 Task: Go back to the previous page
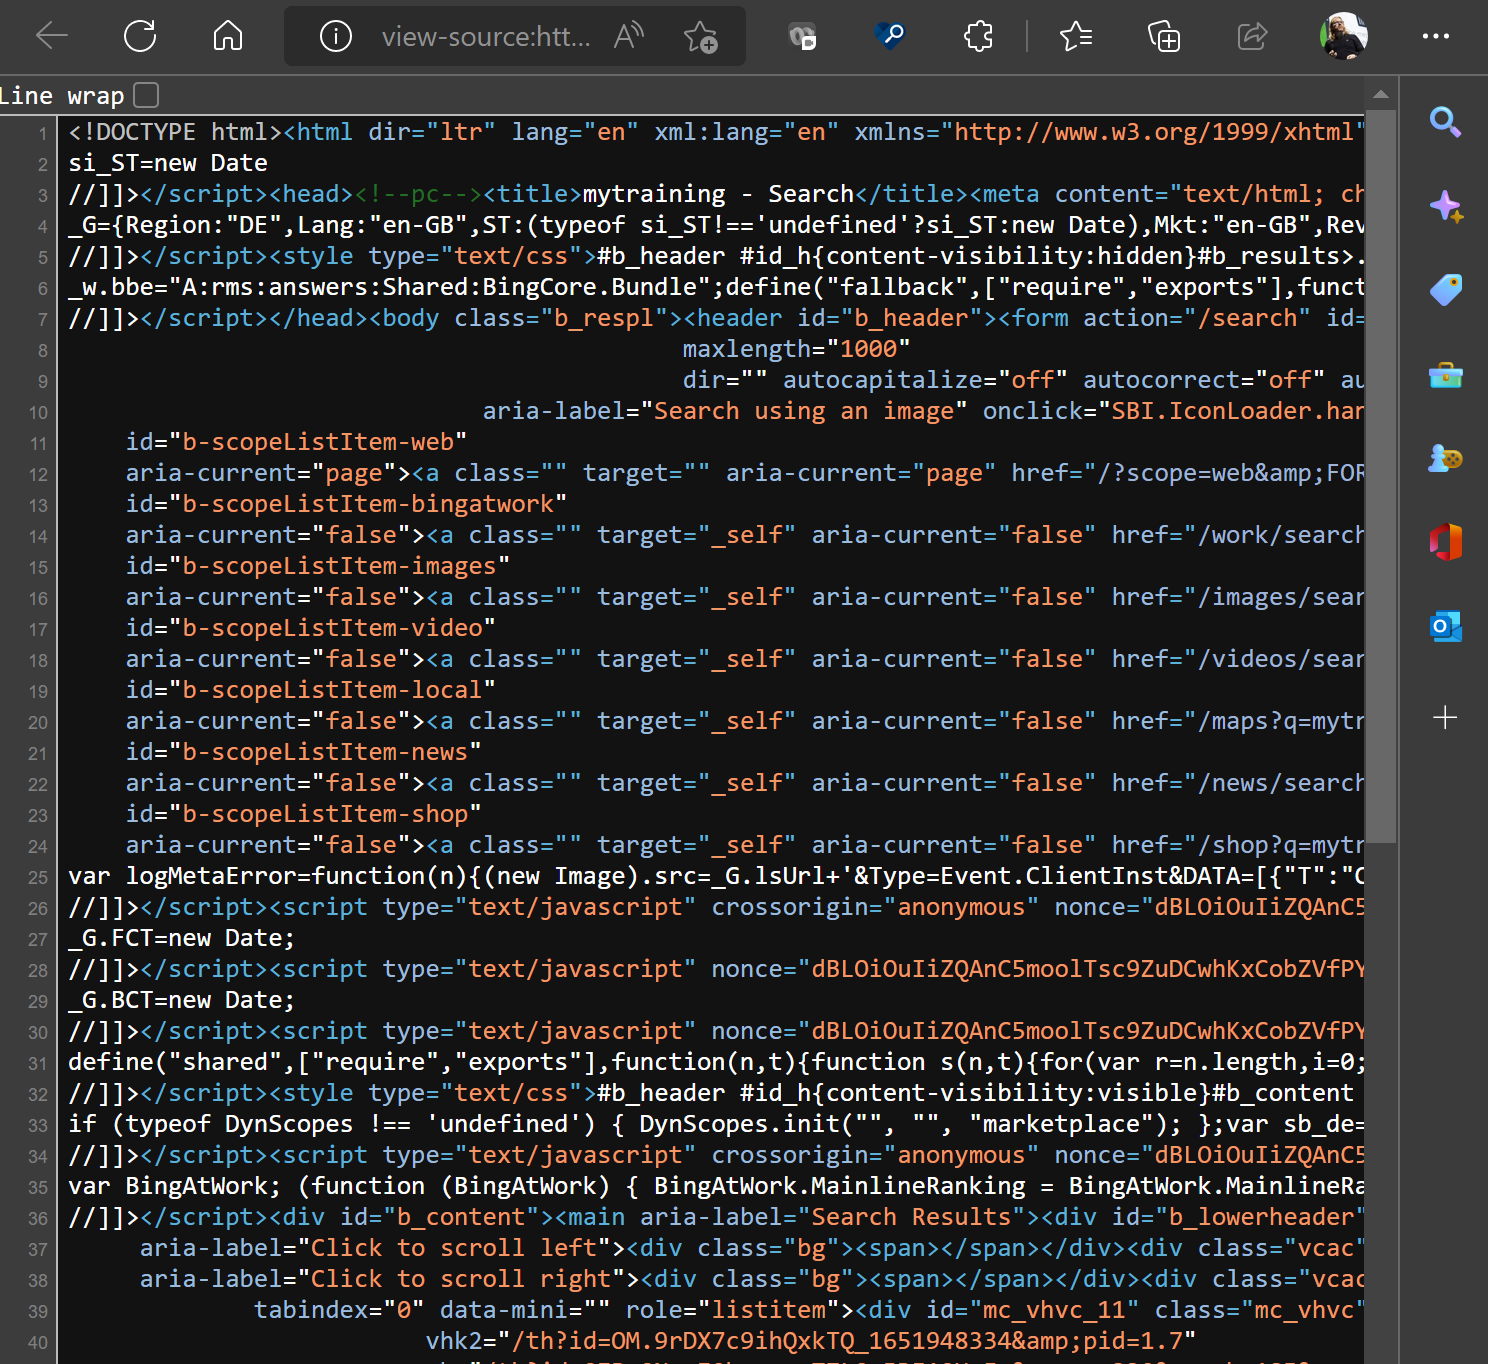click(x=52, y=37)
